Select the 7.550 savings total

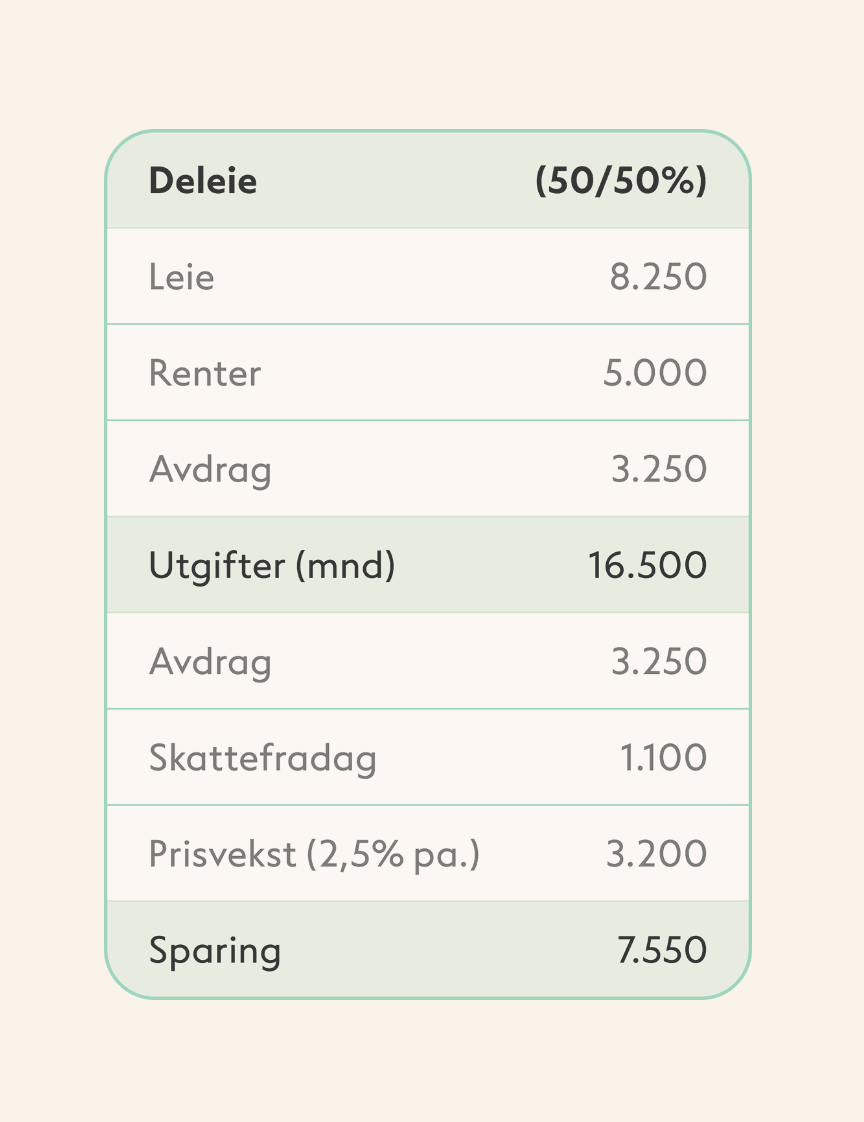662,950
